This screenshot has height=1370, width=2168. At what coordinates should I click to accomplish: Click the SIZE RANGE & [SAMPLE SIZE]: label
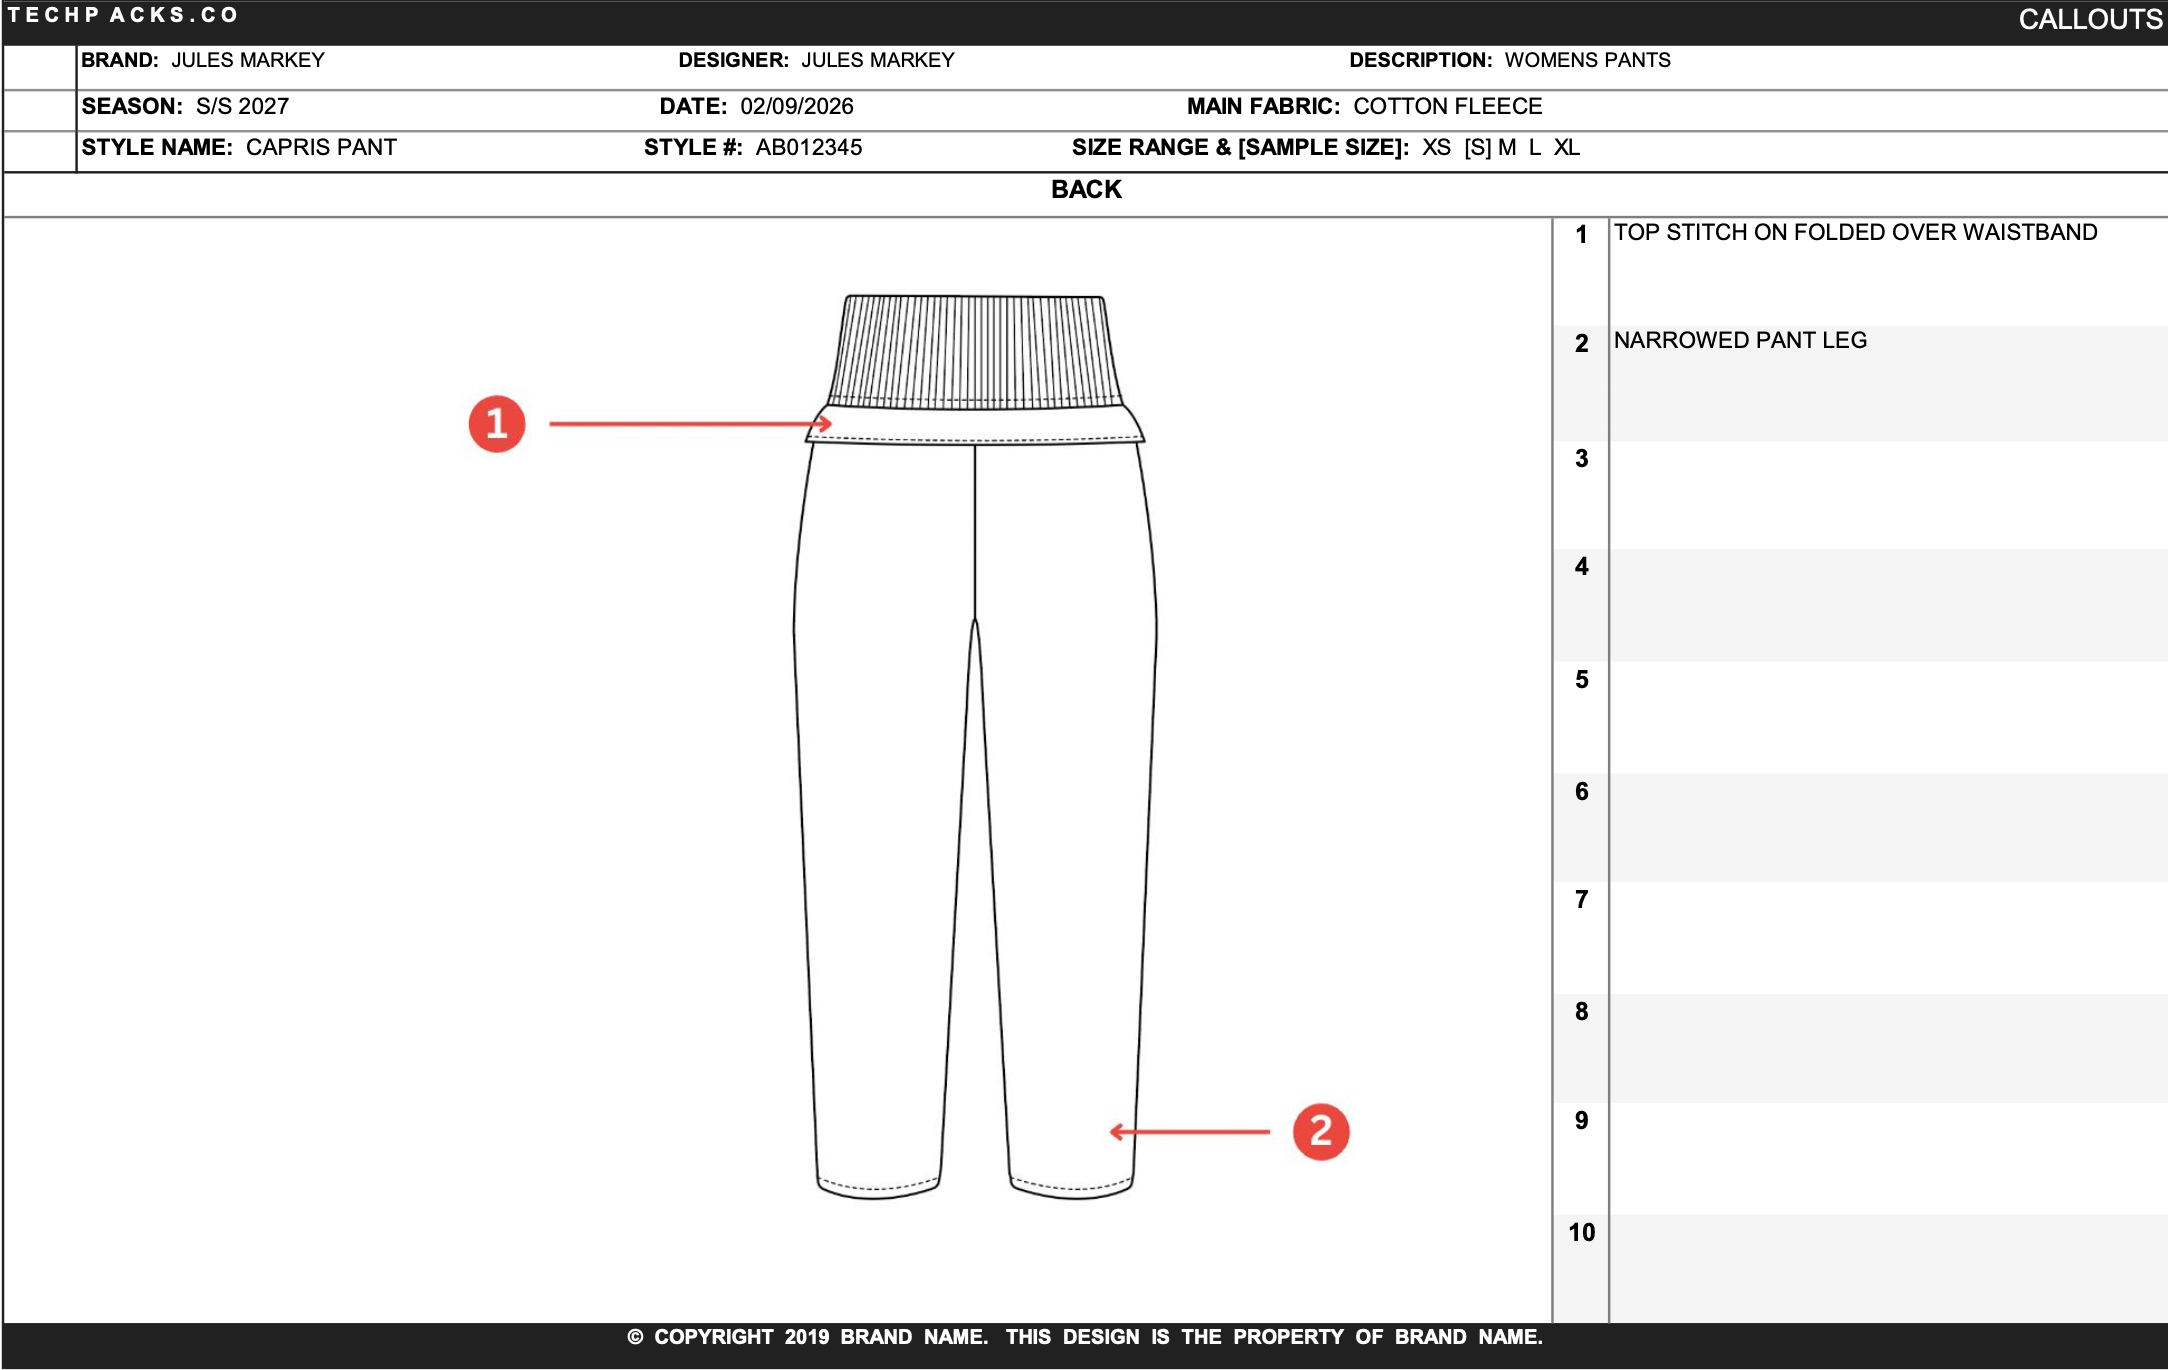pyautogui.click(x=1241, y=147)
